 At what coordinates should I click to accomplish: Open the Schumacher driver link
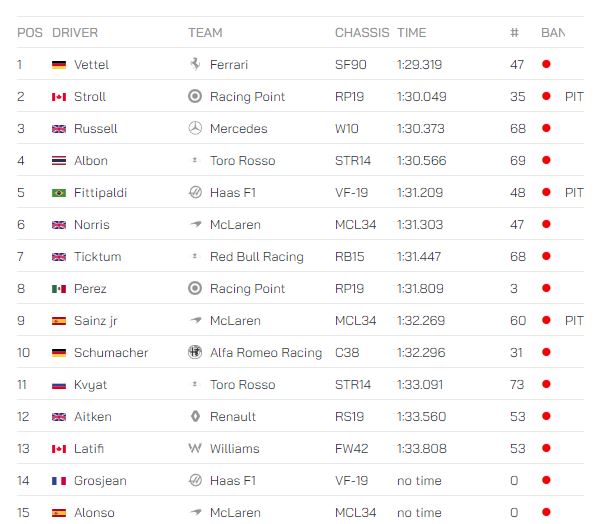coord(111,352)
